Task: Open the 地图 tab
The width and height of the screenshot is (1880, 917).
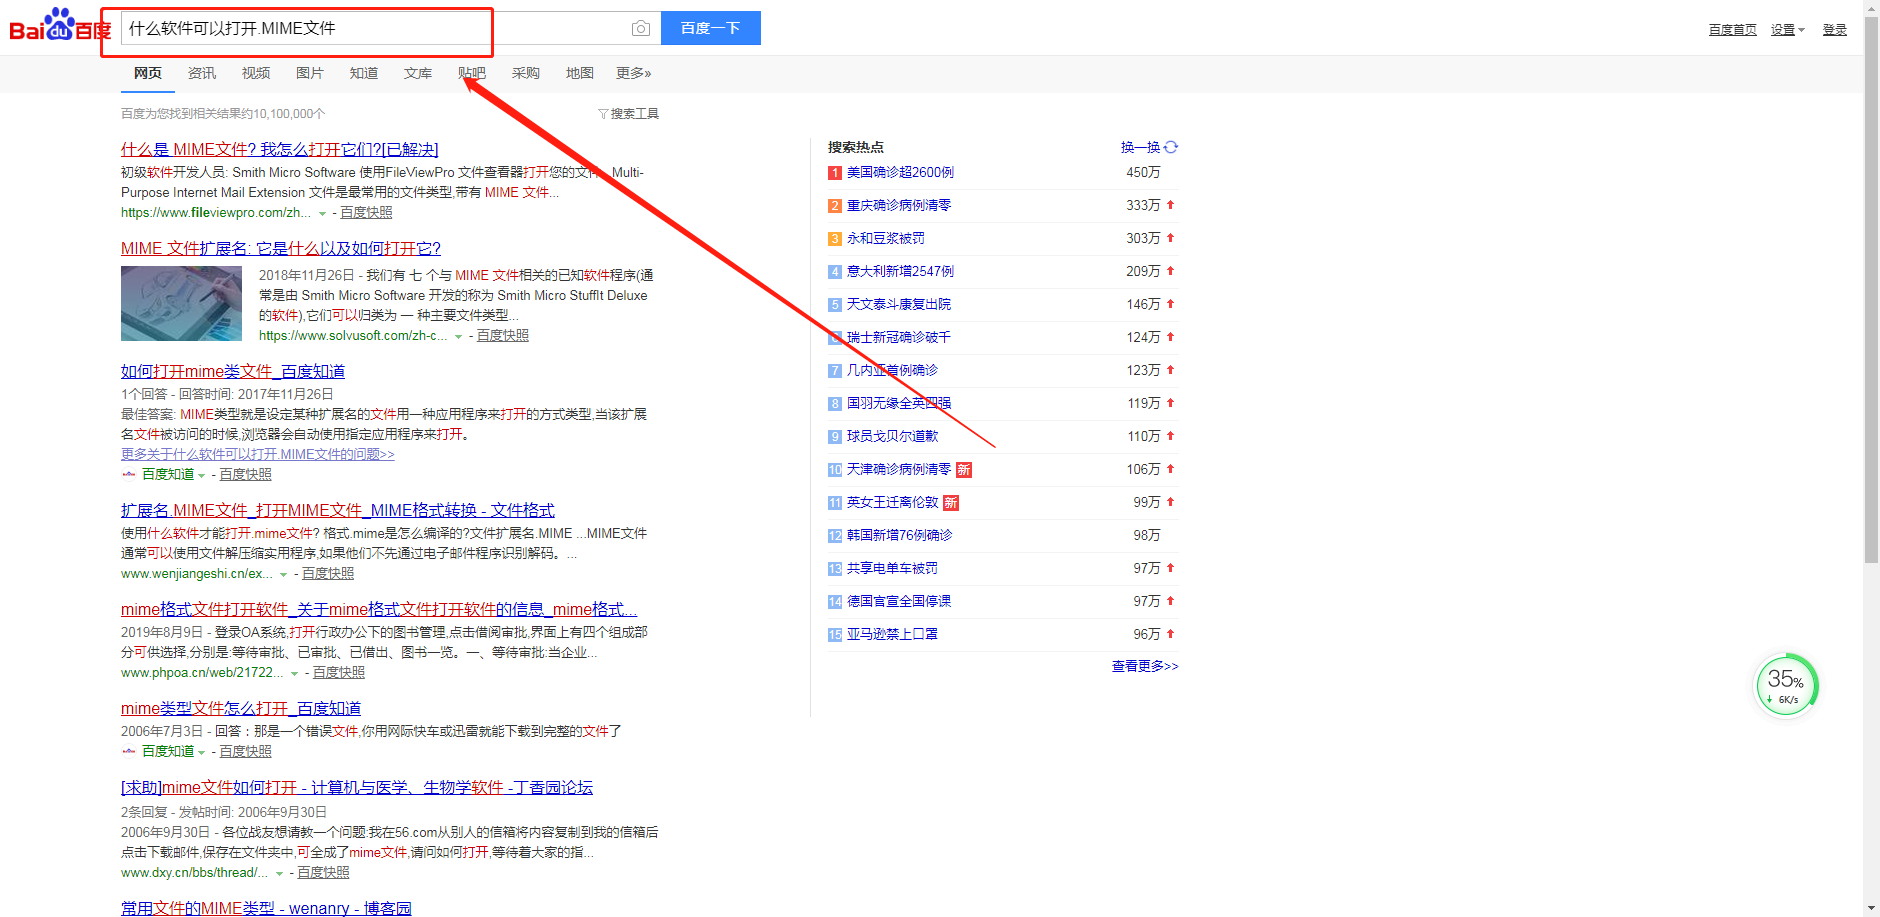Action: point(579,73)
